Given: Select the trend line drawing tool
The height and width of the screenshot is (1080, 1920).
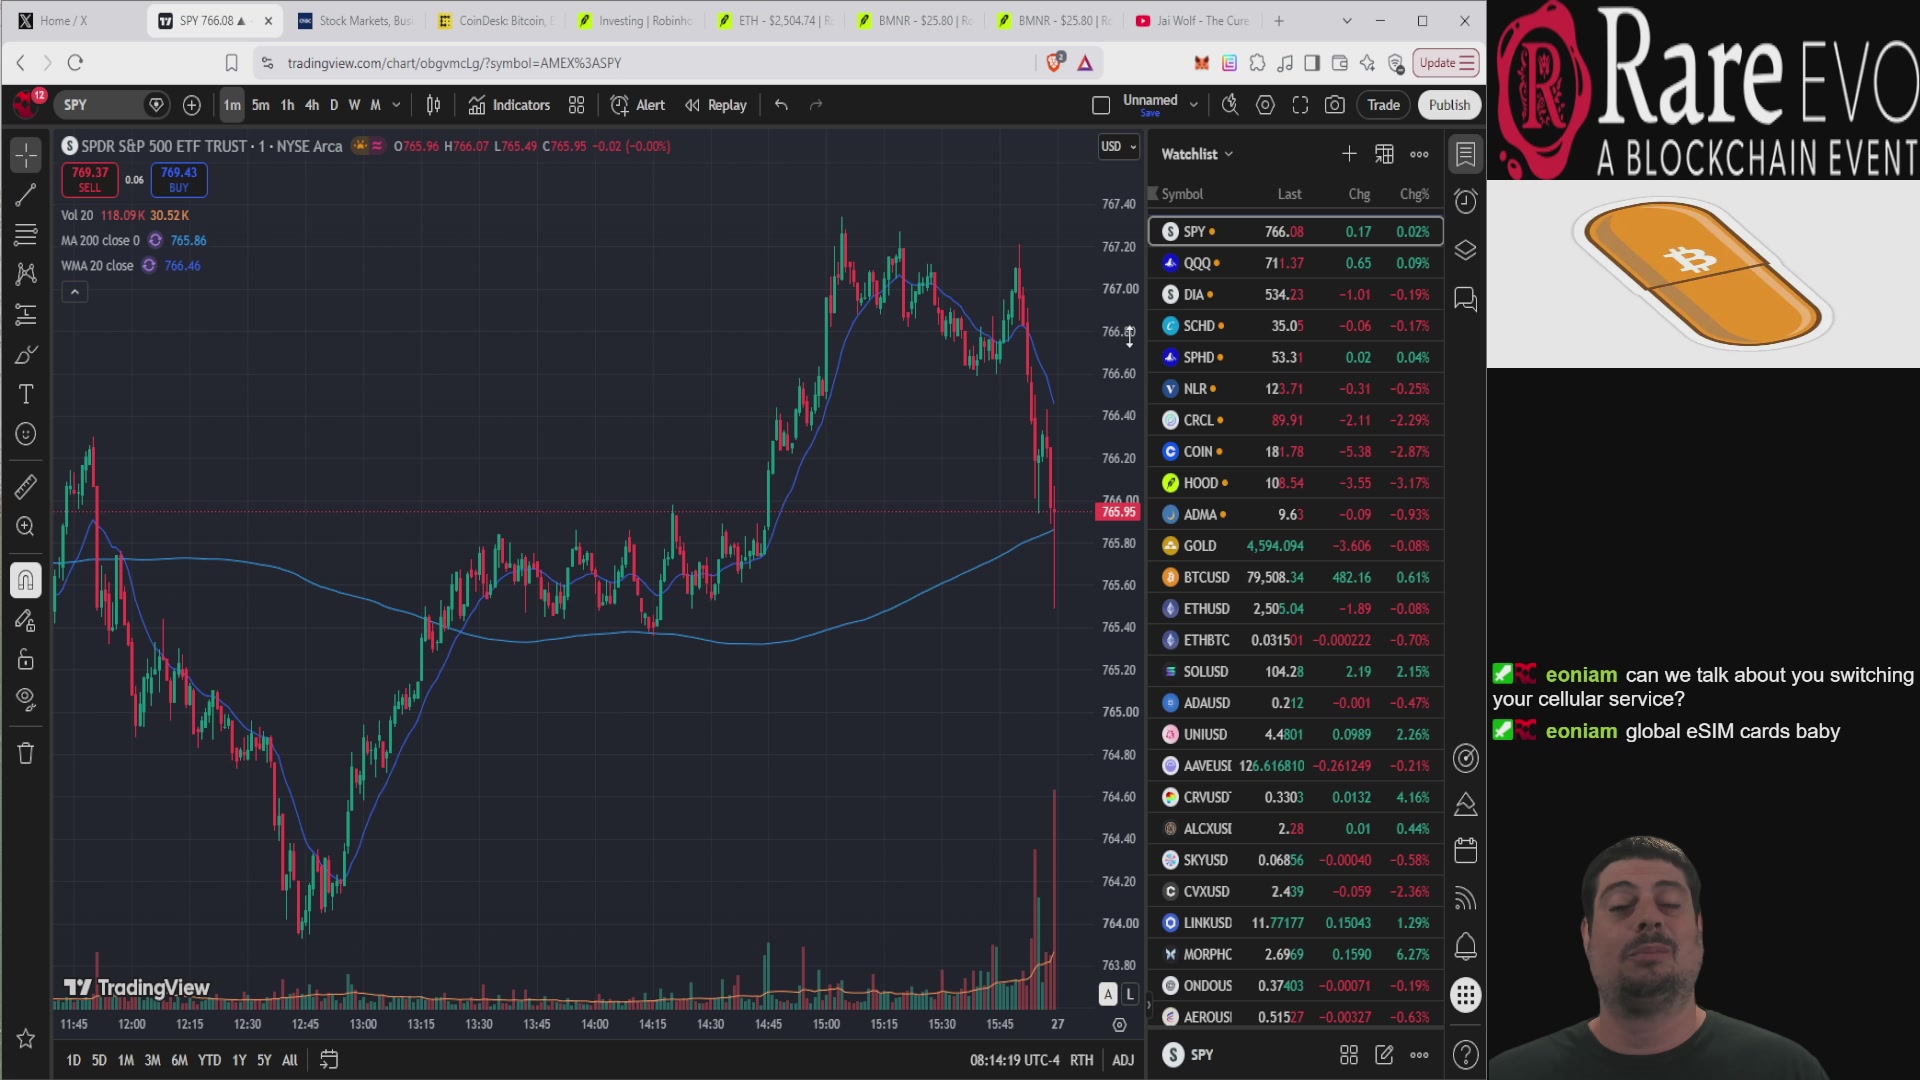Looking at the screenshot, I should [x=26, y=195].
